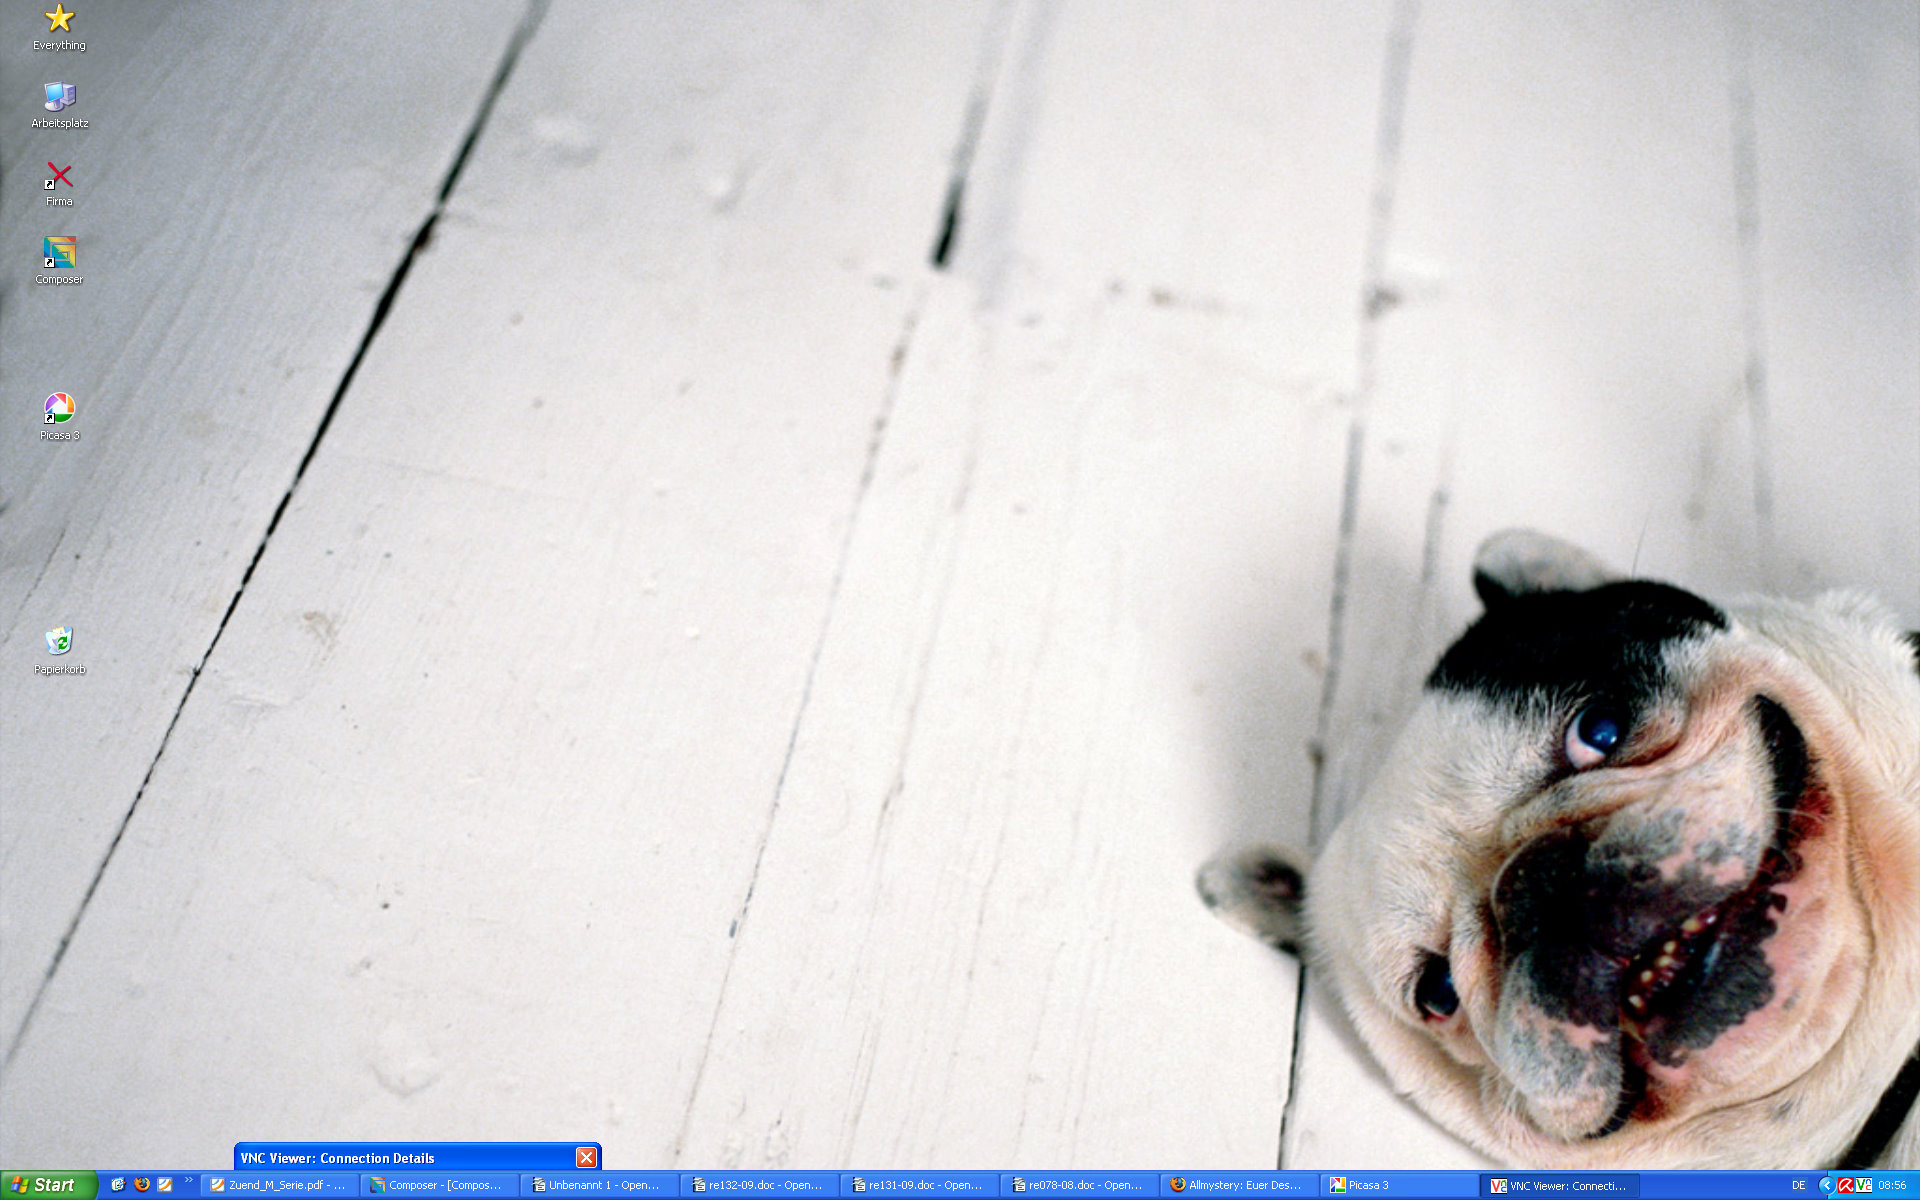This screenshot has height=1200, width=1920.
Task: Open the Everything star desktop icon
Action: click(59, 27)
